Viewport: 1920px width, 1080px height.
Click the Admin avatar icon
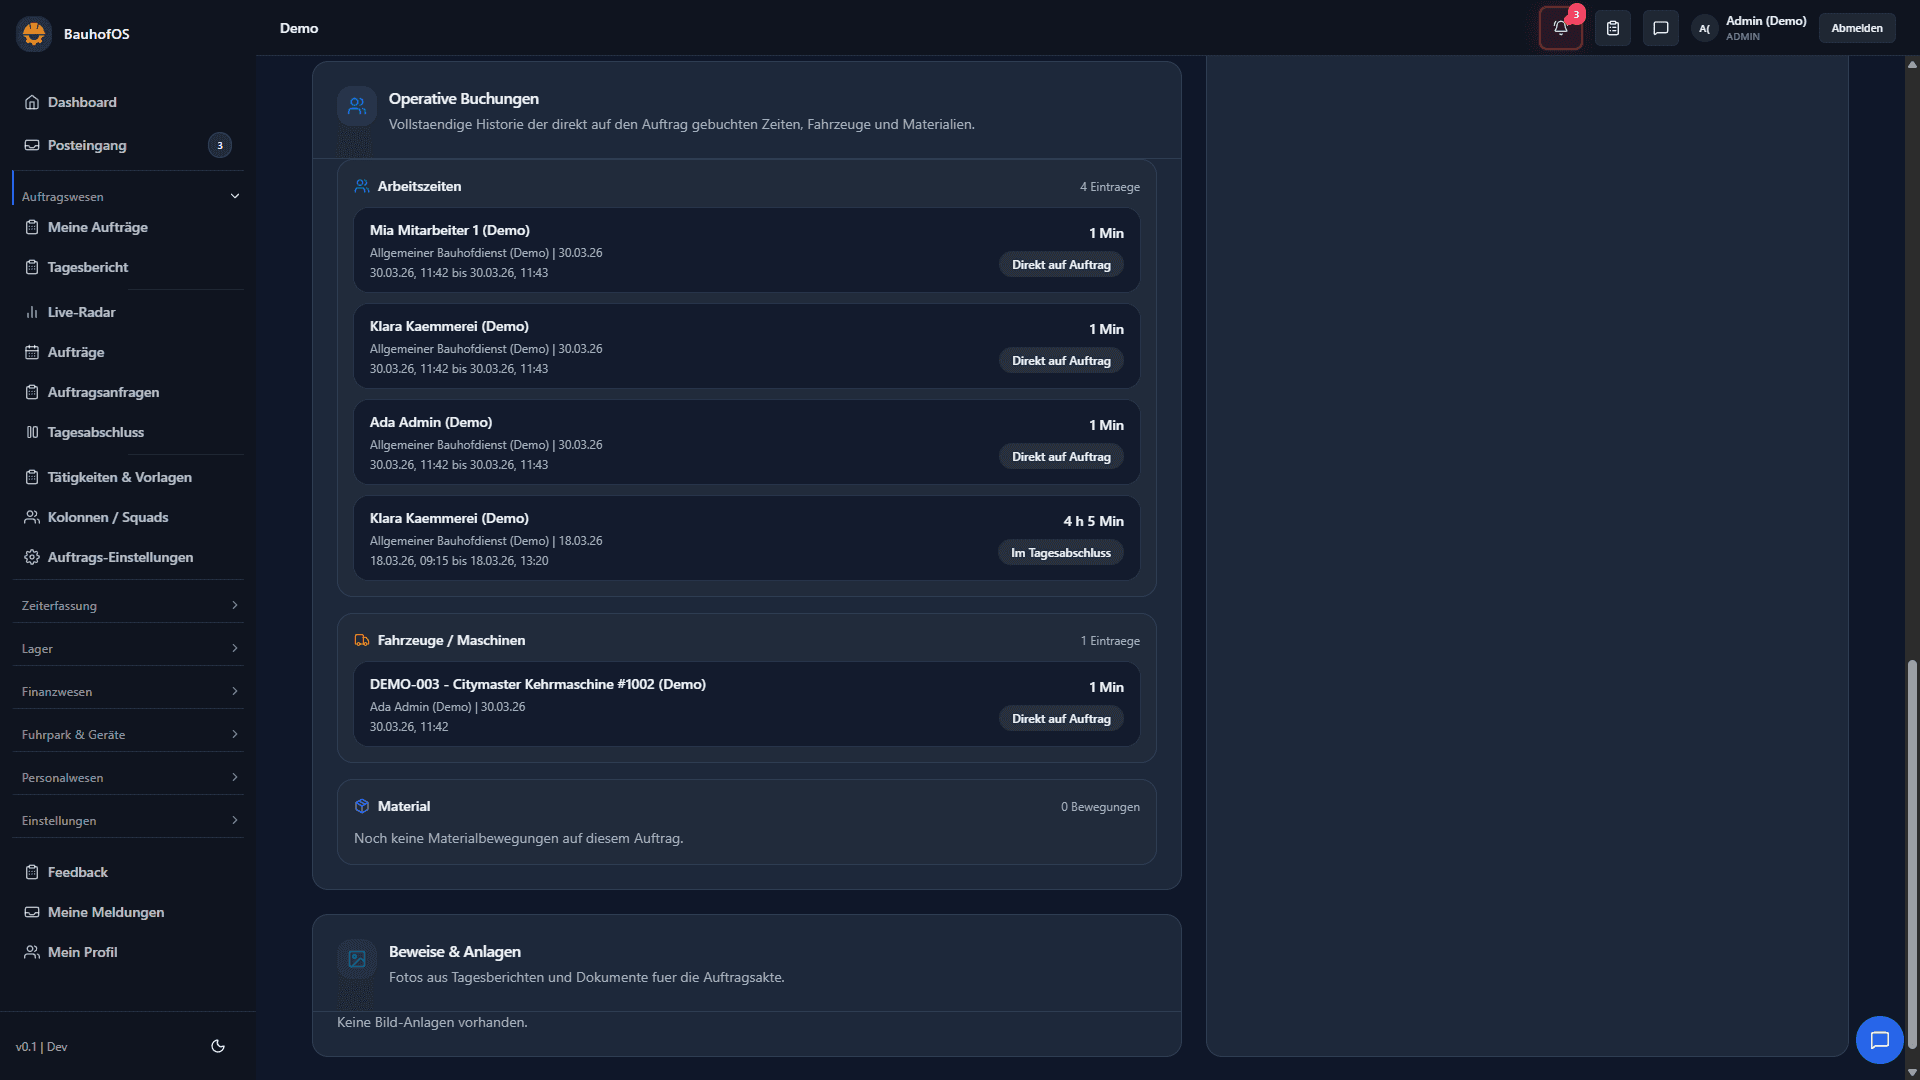(x=1704, y=28)
